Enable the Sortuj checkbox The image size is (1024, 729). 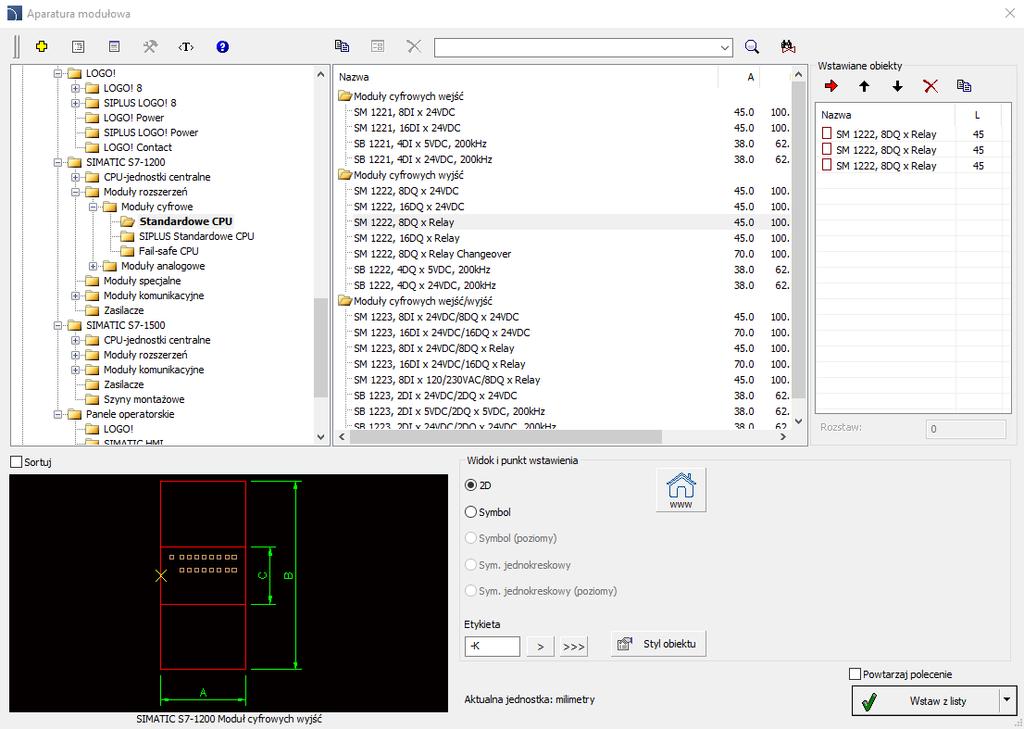click(x=16, y=462)
